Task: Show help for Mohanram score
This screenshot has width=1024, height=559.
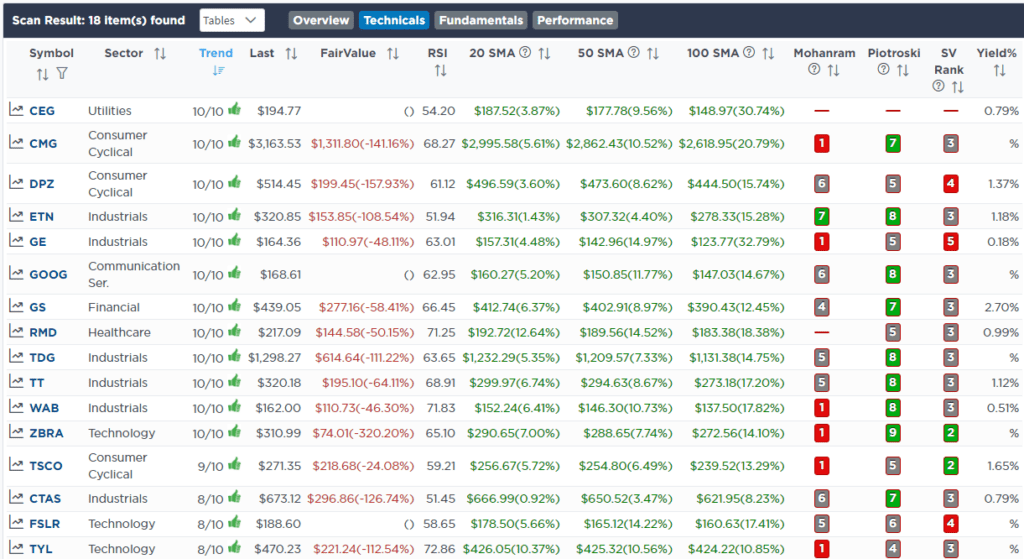Action: click(814, 69)
